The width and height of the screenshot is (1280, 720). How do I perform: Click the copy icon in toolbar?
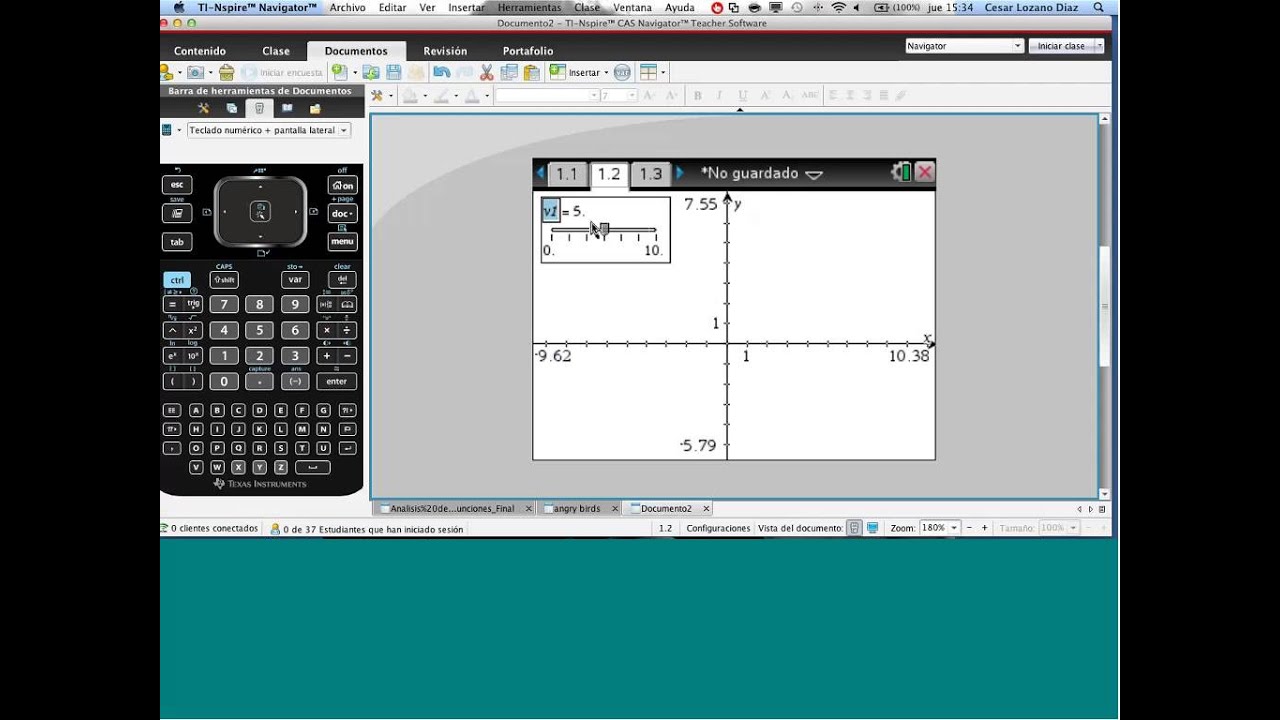509,72
